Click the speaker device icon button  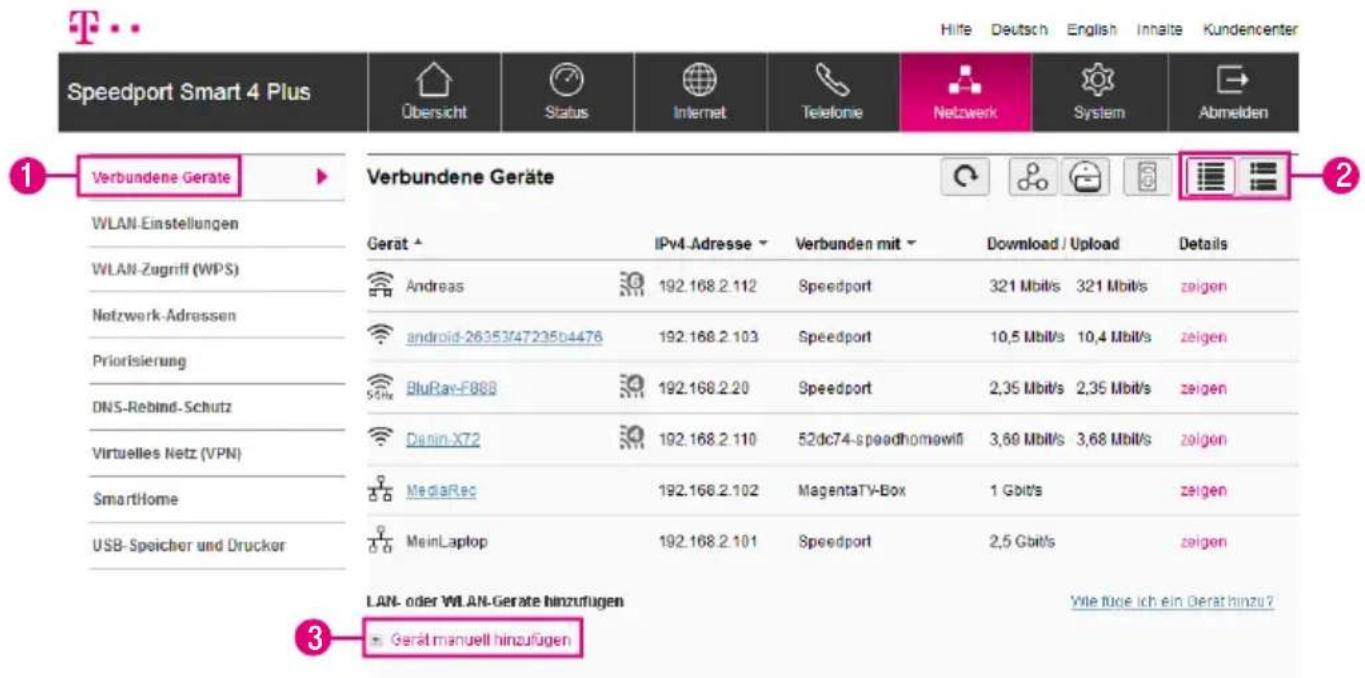tap(1146, 177)
